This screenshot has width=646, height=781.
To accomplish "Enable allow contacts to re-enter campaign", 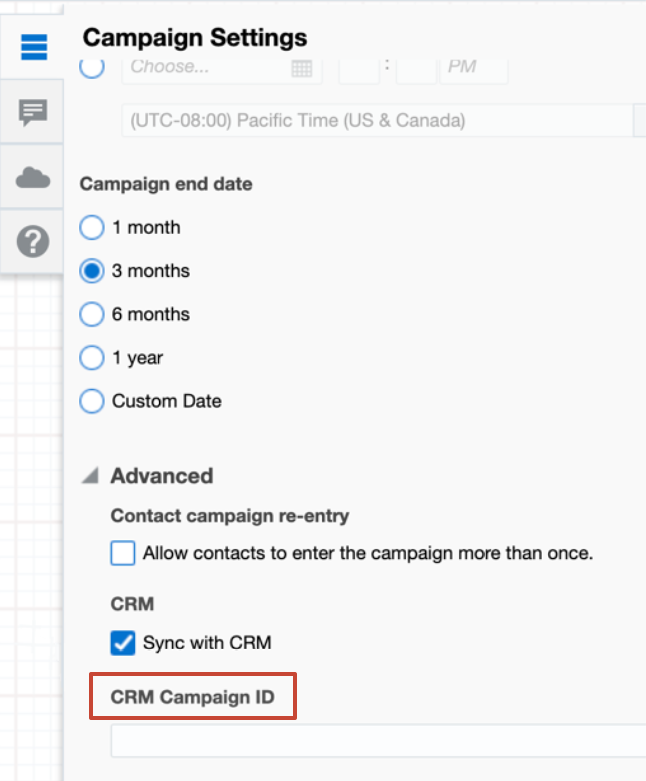I will (123, 553).
